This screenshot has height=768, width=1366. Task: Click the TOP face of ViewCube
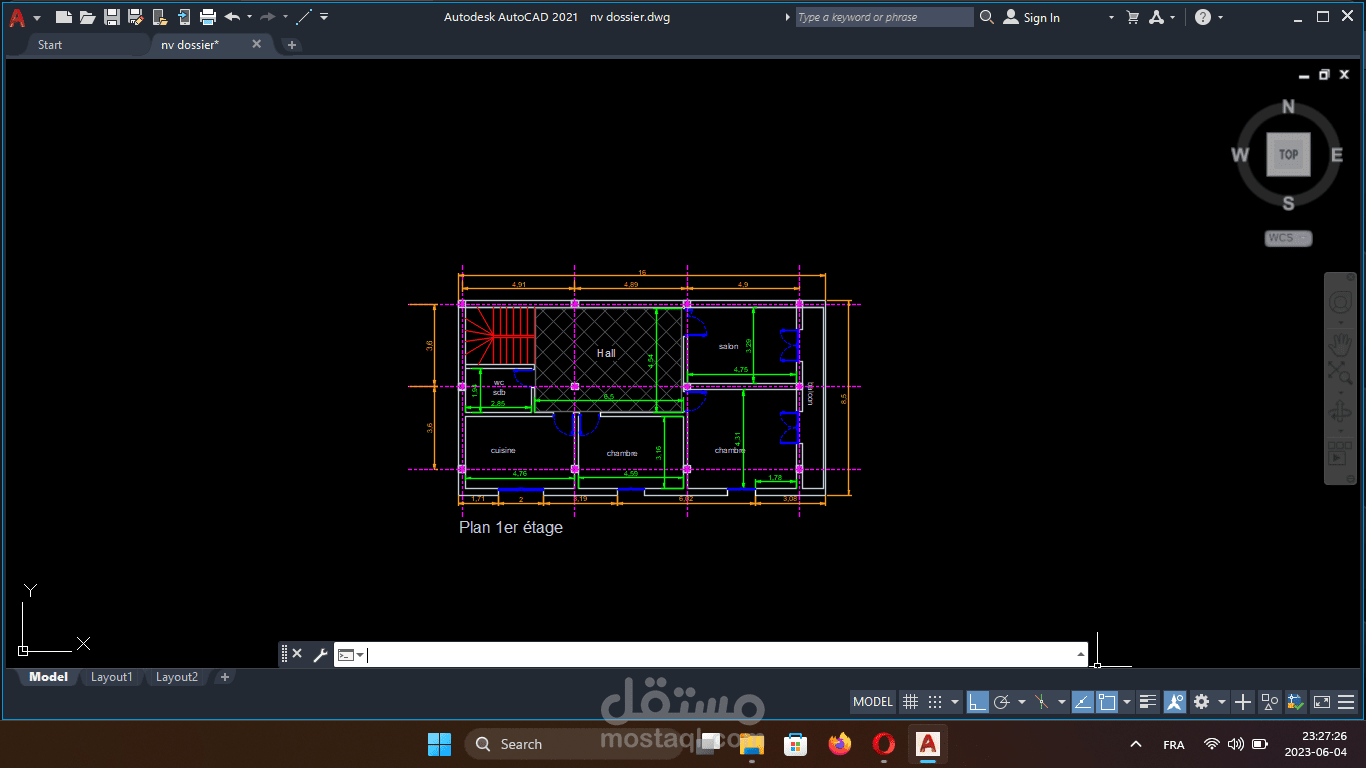click(1288, 154)
